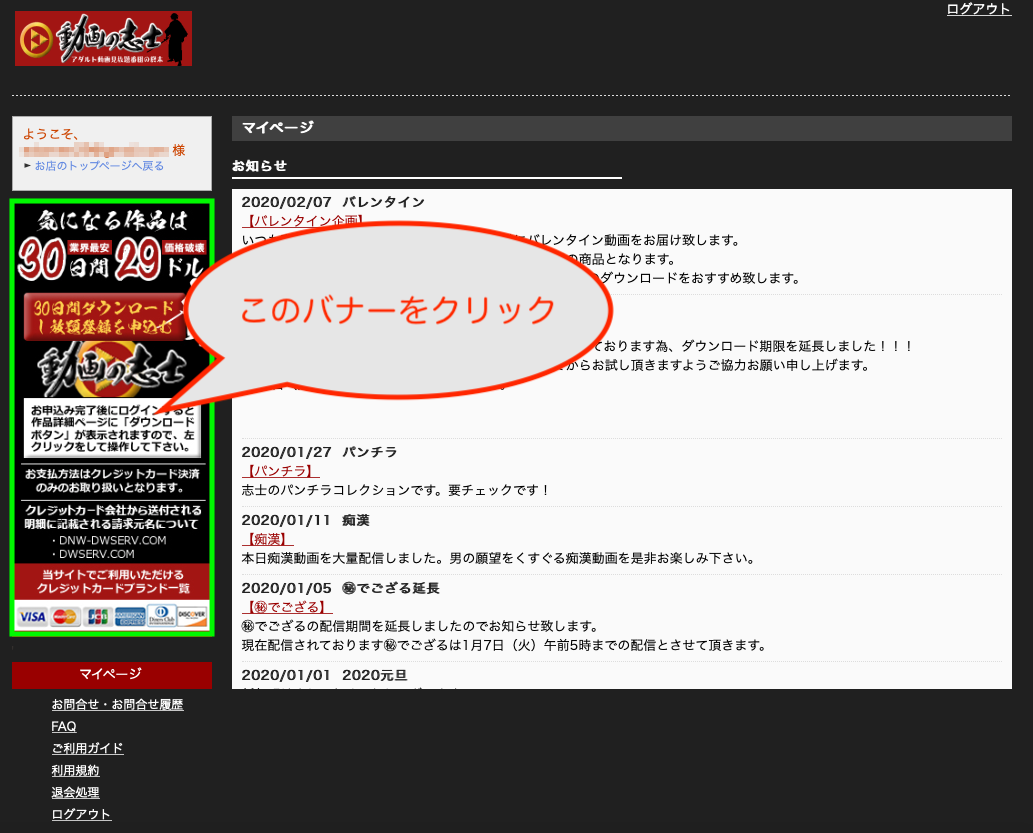1033x833 pixels.
Task: Open the FAQ sidebar link
Action: pos(64,727)
